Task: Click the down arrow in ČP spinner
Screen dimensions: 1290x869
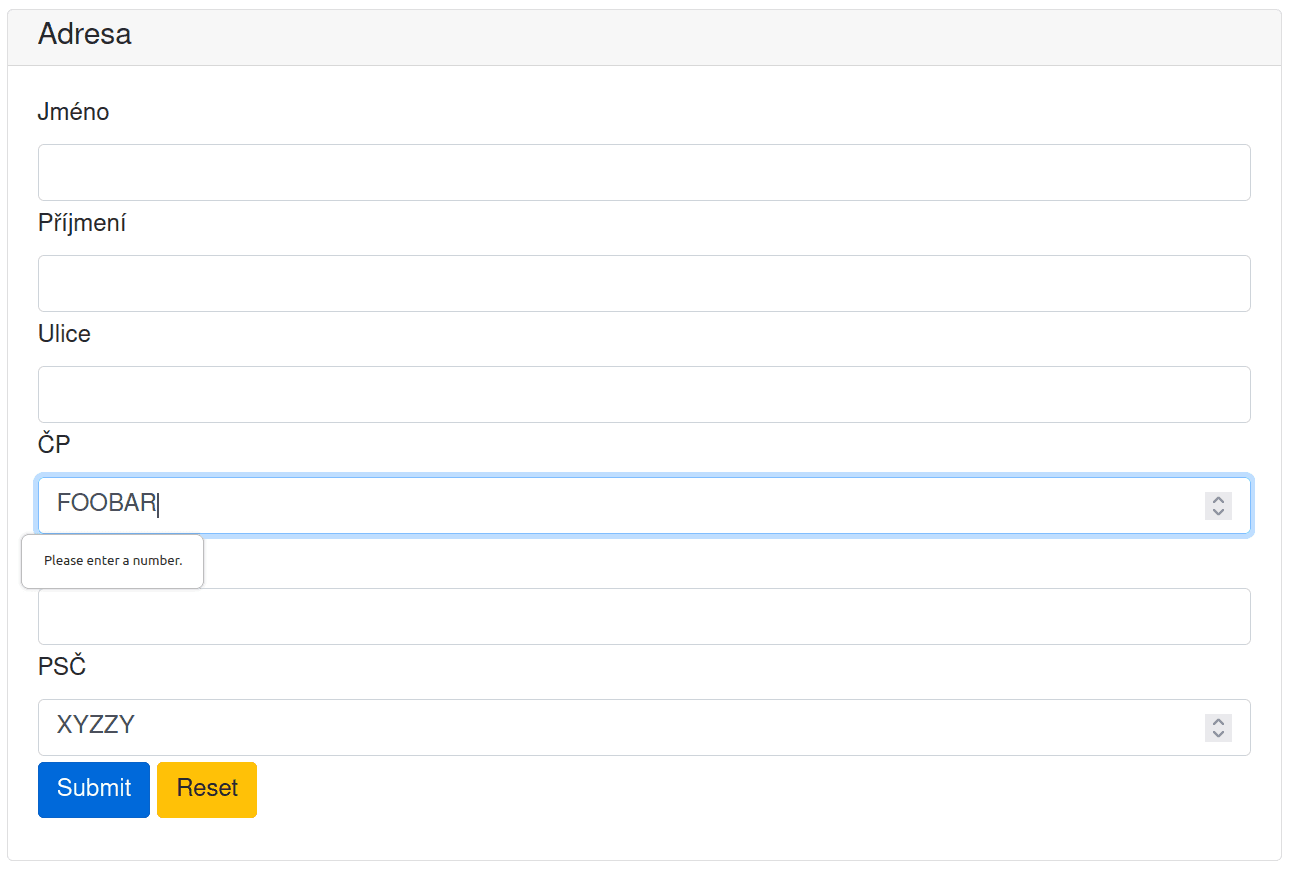Action: [1218, 512]
